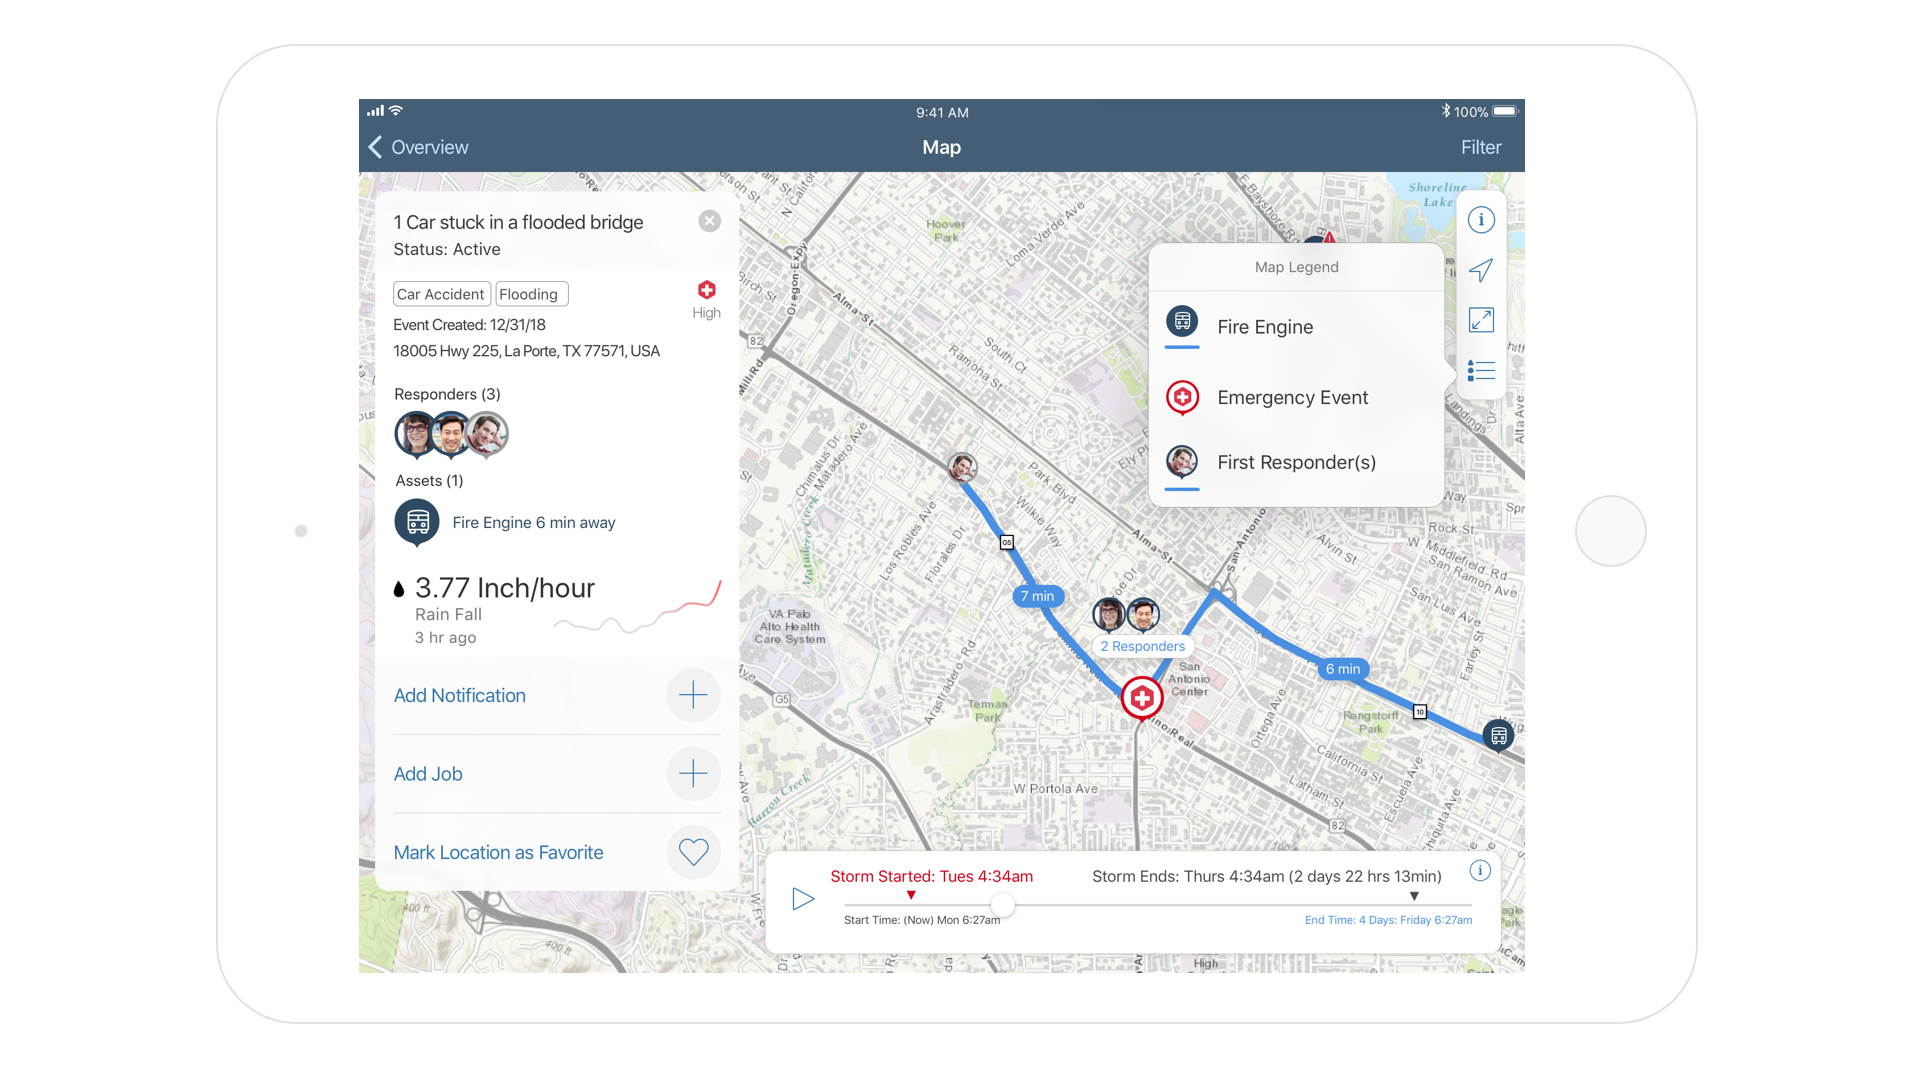Click the event address 18005 Hwy 225
Viewport: 1914px width, 1066px height.
(526, 351)
